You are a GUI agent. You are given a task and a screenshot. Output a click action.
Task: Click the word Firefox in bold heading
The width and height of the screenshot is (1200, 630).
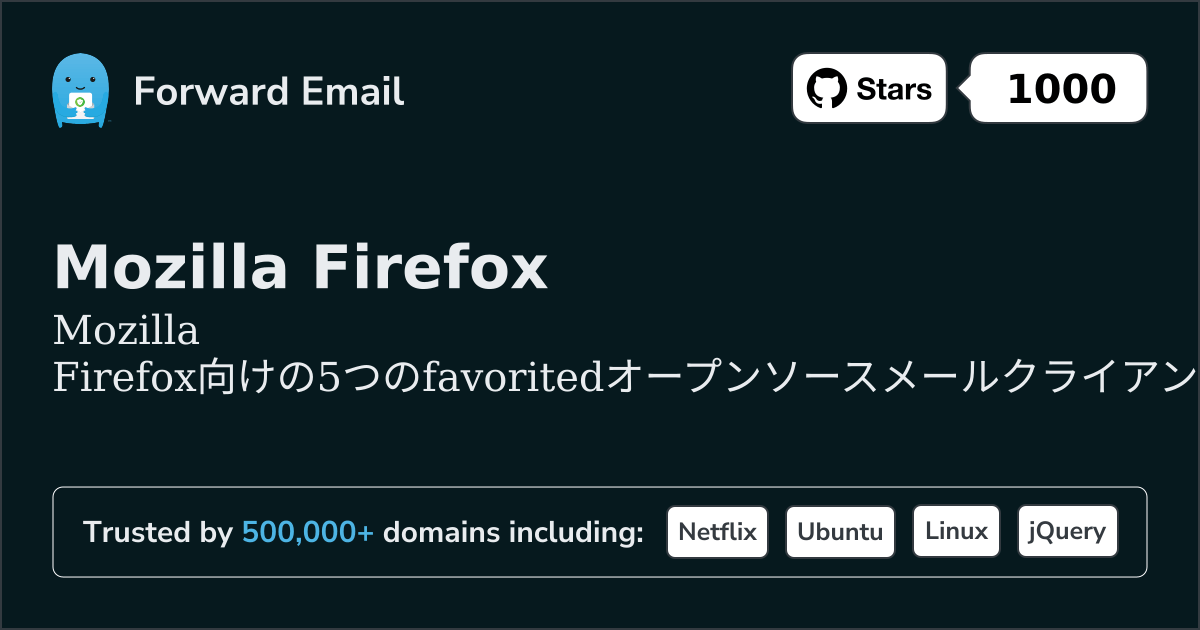pos(431,267)
